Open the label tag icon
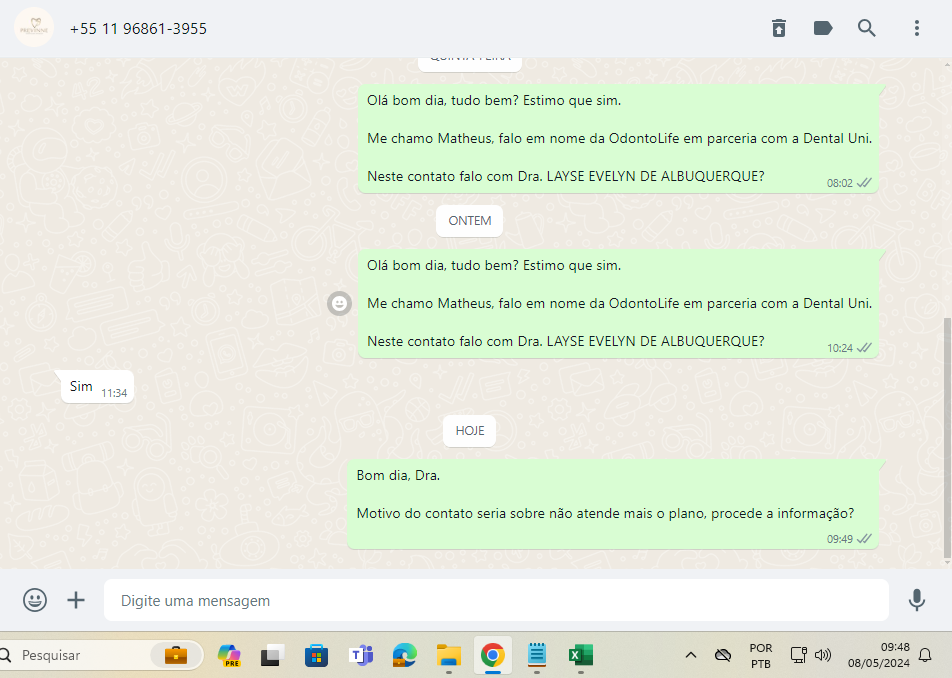 point(823,28)
